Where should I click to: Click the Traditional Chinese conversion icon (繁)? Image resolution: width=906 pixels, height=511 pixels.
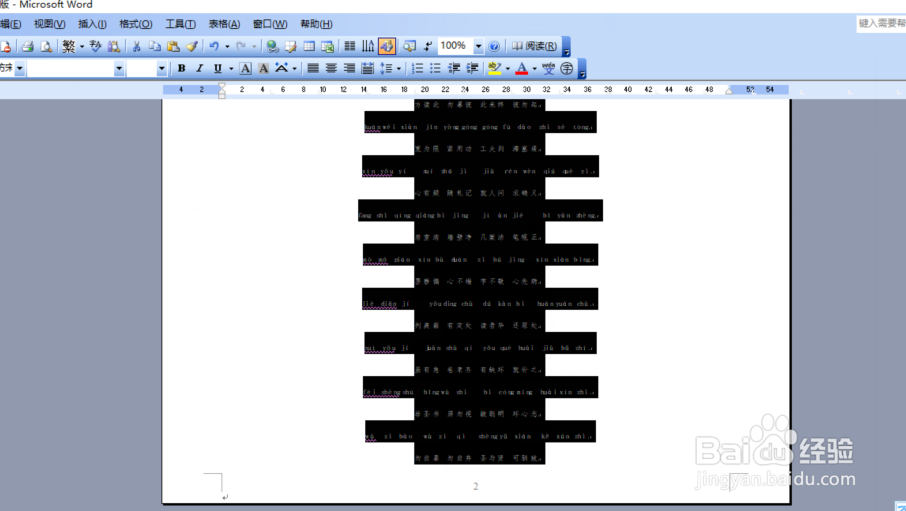click(x=68, y=46)
